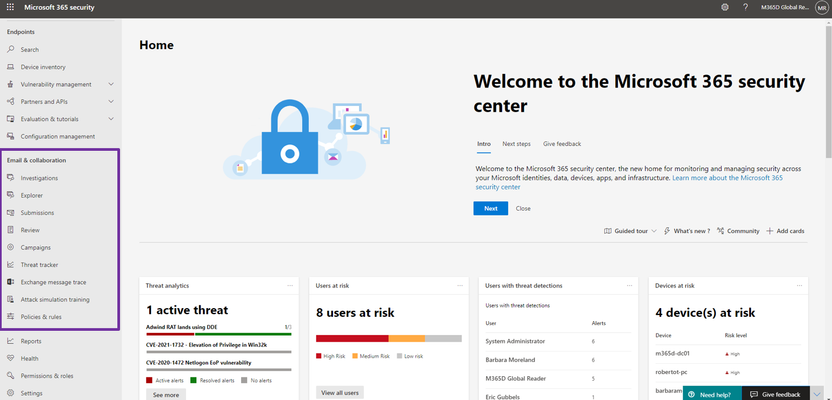Click the page vertical scrollbar

(828, 90)
